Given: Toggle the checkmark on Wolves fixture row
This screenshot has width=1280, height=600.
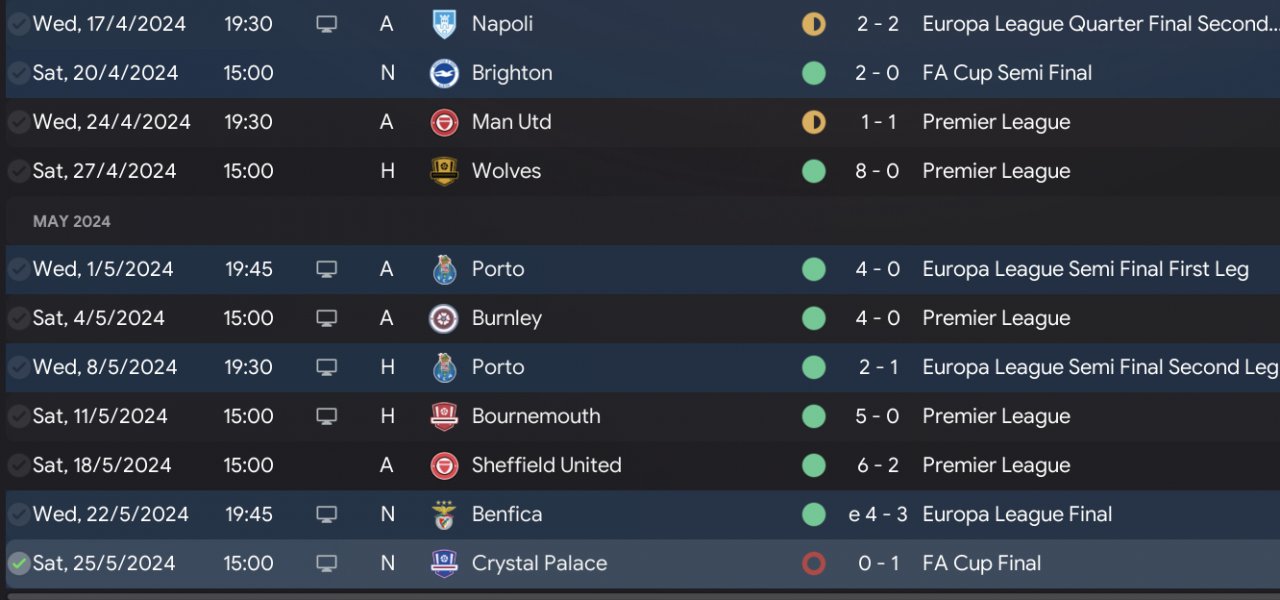Looking at the screenshot, I should (x=18, y=171).
